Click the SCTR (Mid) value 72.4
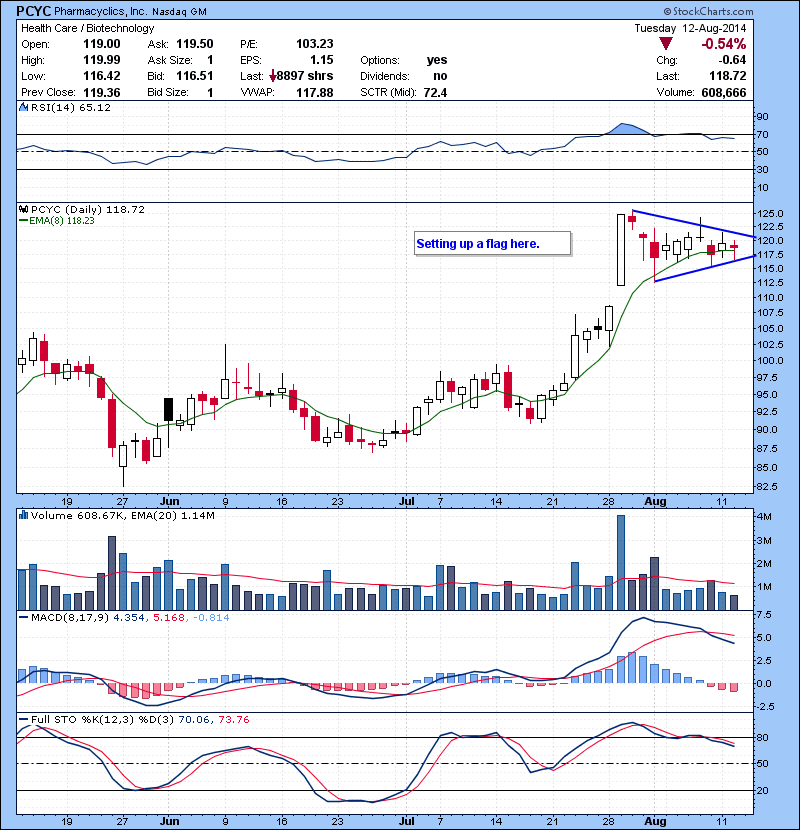 tap(435, 93)
